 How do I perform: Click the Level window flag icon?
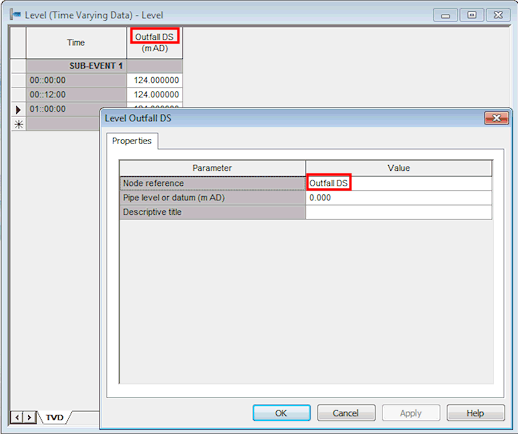(15, 15)
